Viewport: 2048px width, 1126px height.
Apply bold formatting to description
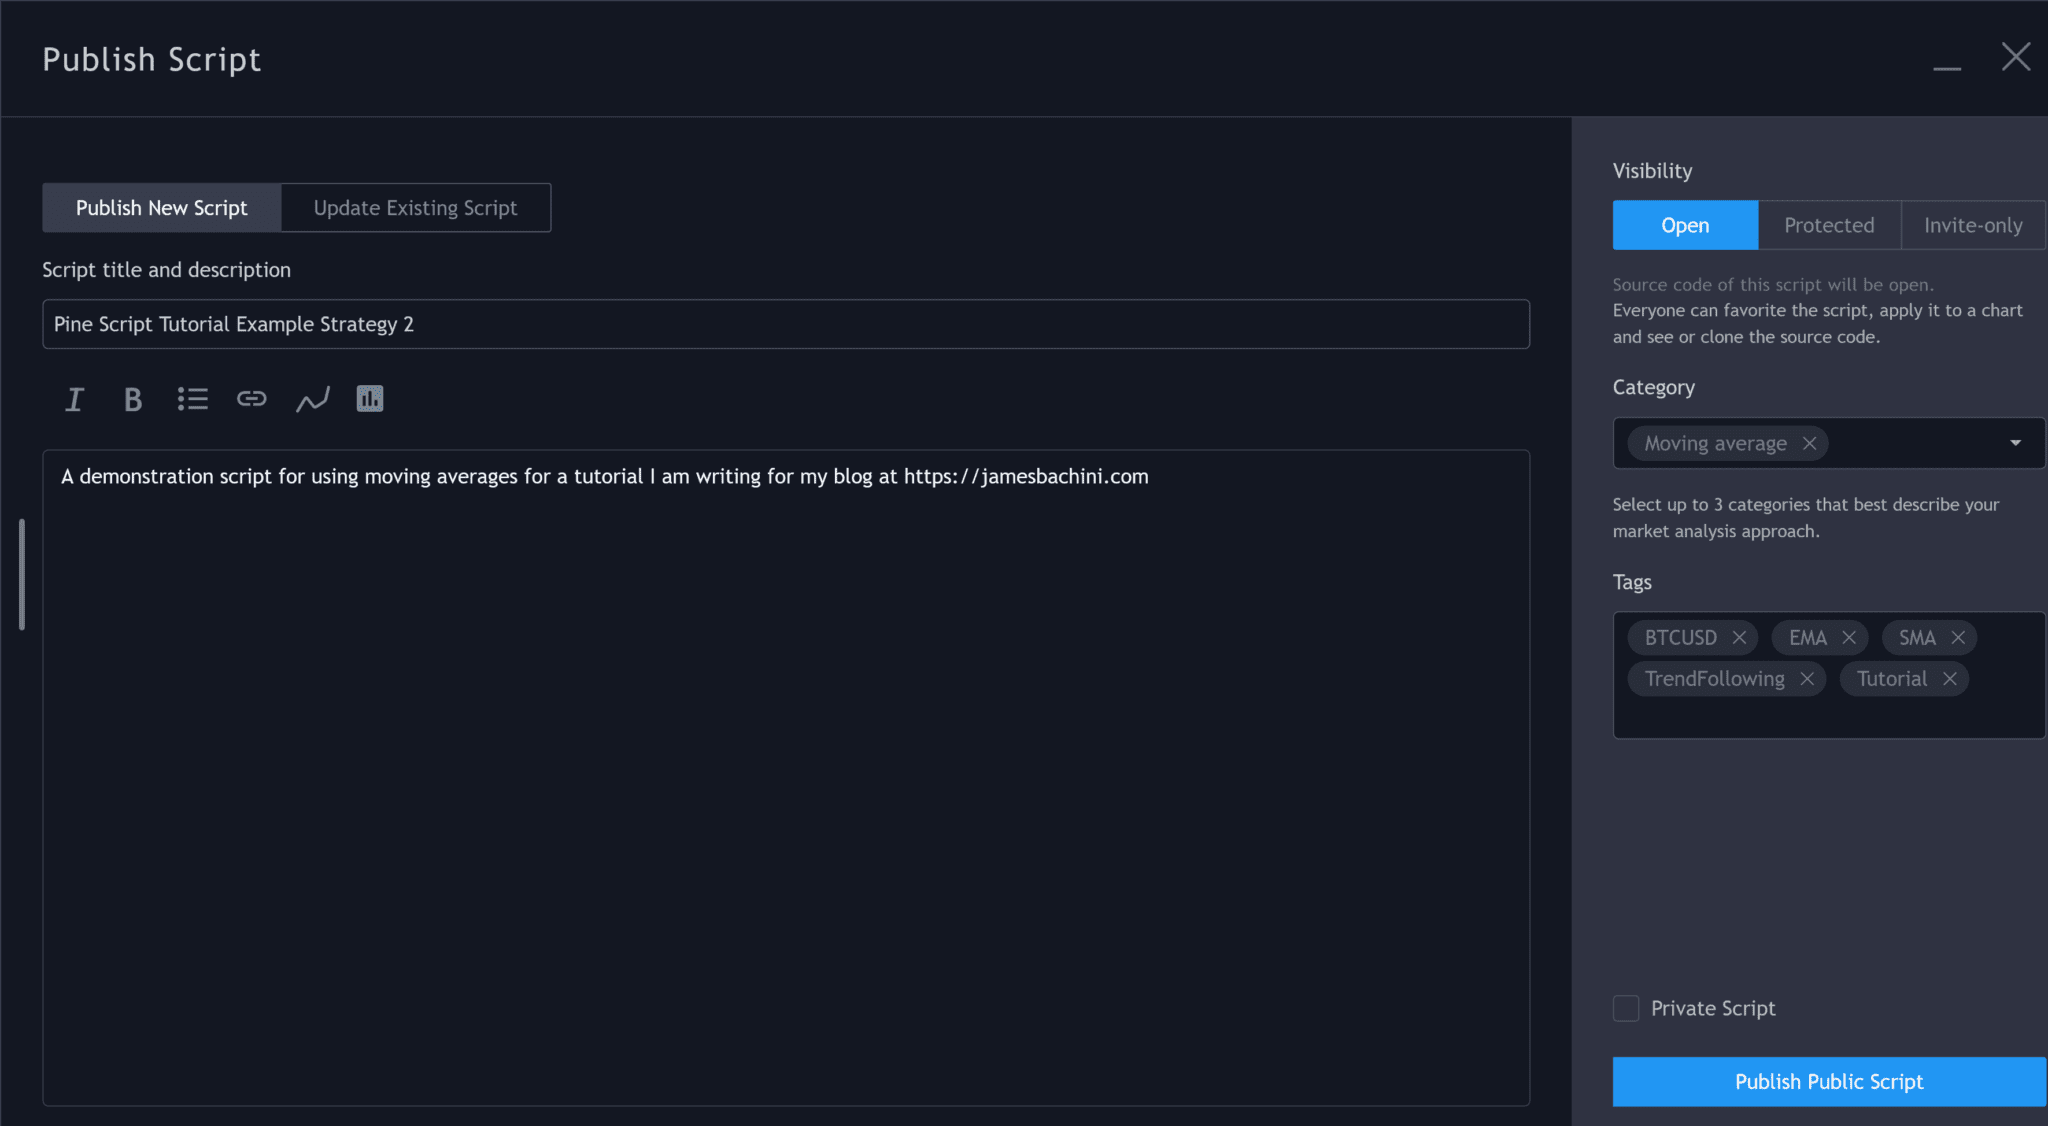click(x=133, y=398)
